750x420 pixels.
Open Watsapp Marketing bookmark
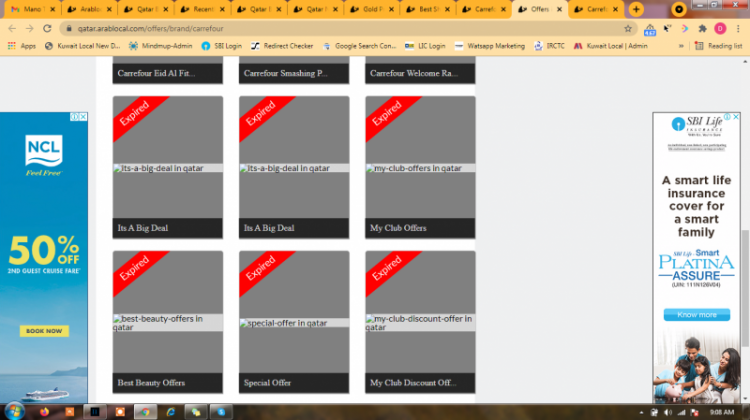(489, 46)
